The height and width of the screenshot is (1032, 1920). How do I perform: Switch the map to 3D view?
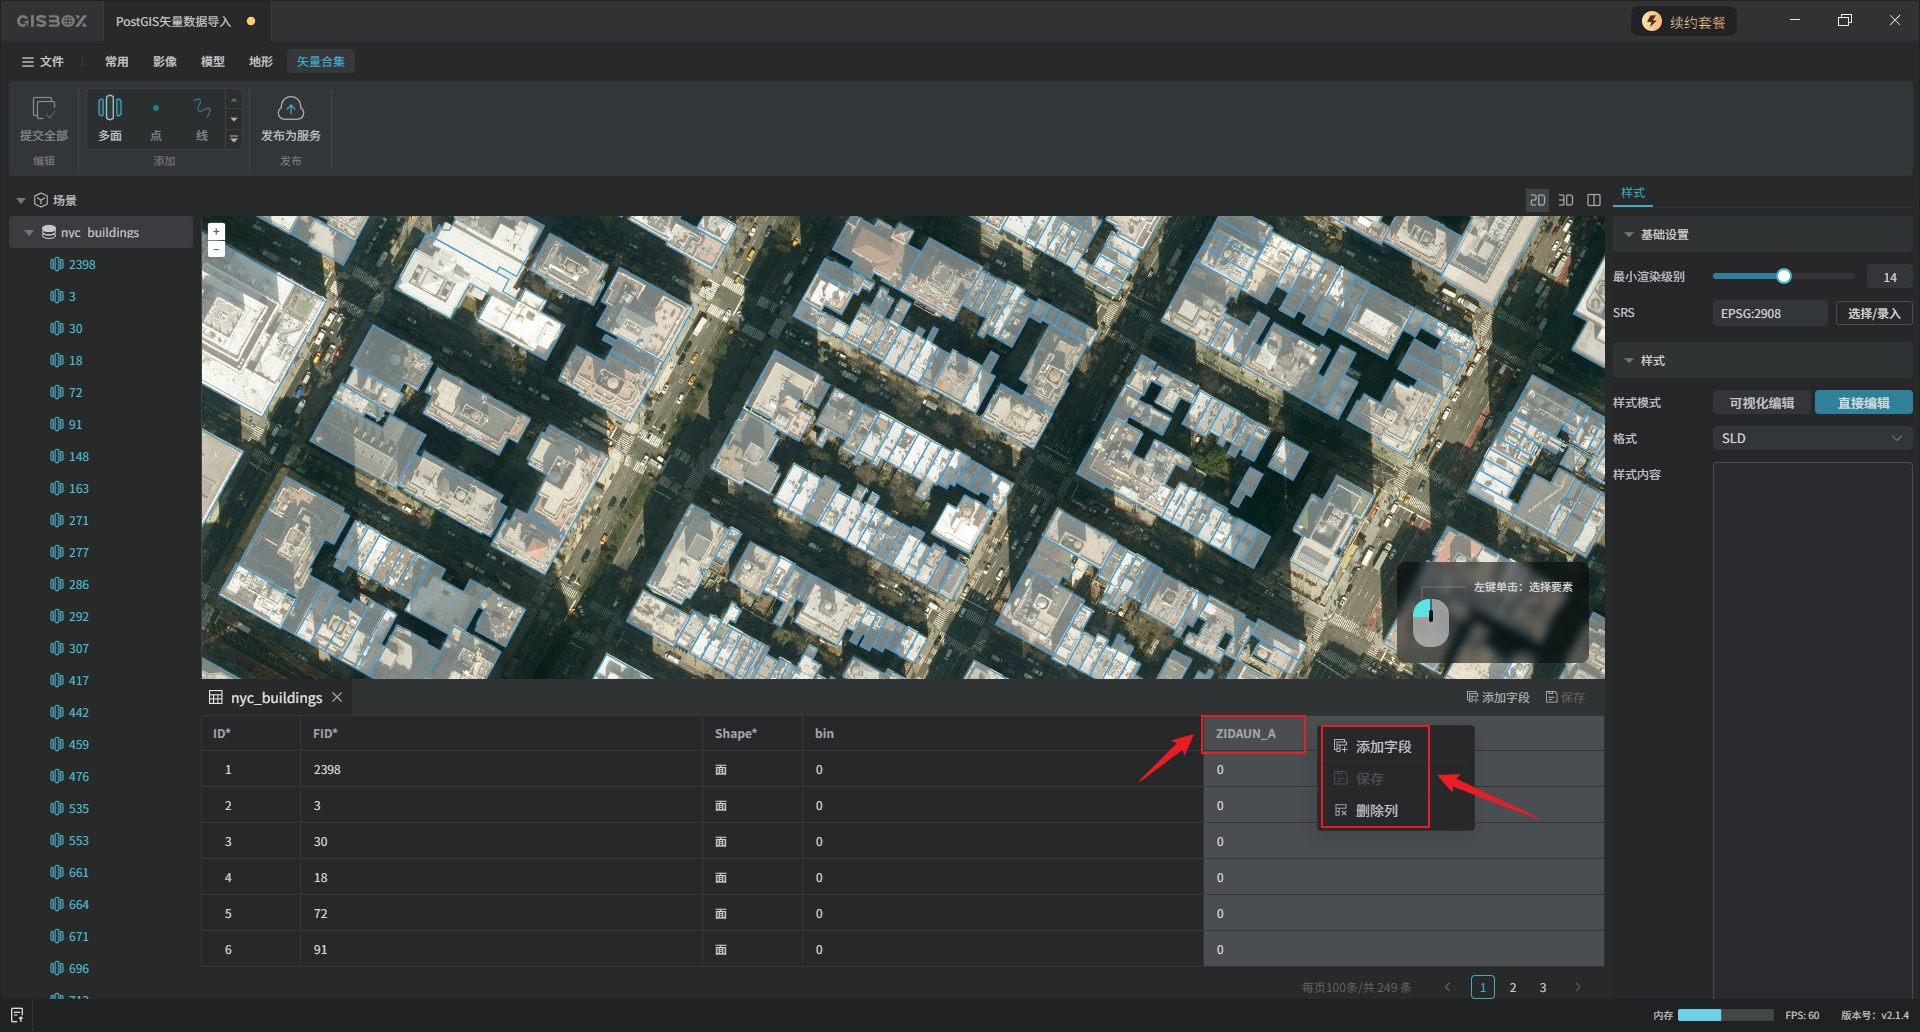[x=1566, y=200]
